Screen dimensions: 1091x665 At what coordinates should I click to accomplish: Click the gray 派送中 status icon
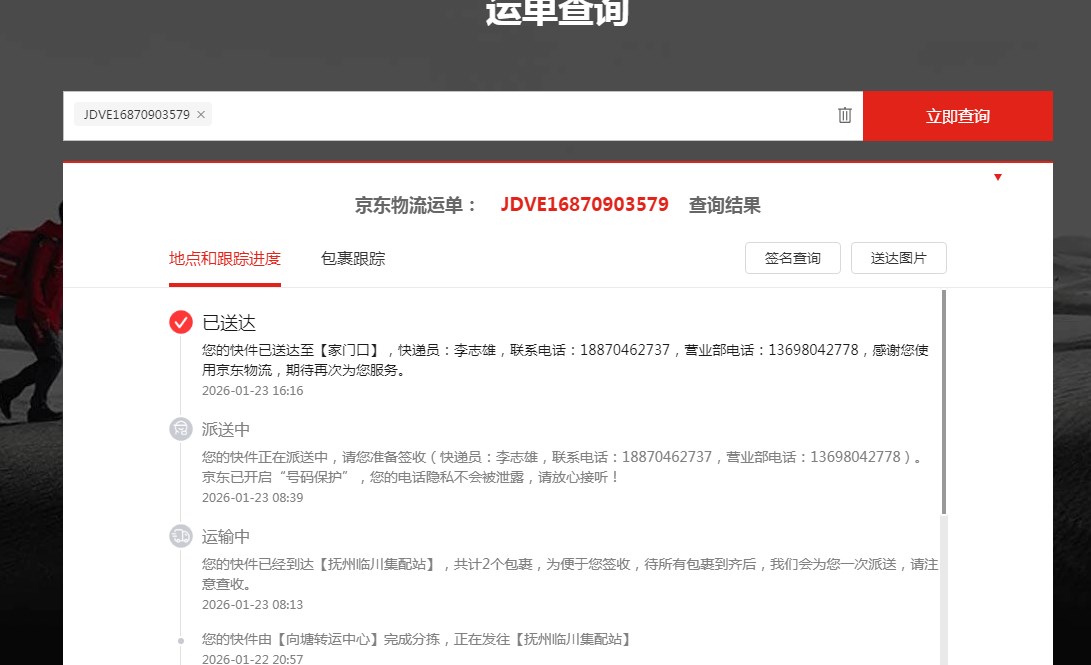(181, 429)
